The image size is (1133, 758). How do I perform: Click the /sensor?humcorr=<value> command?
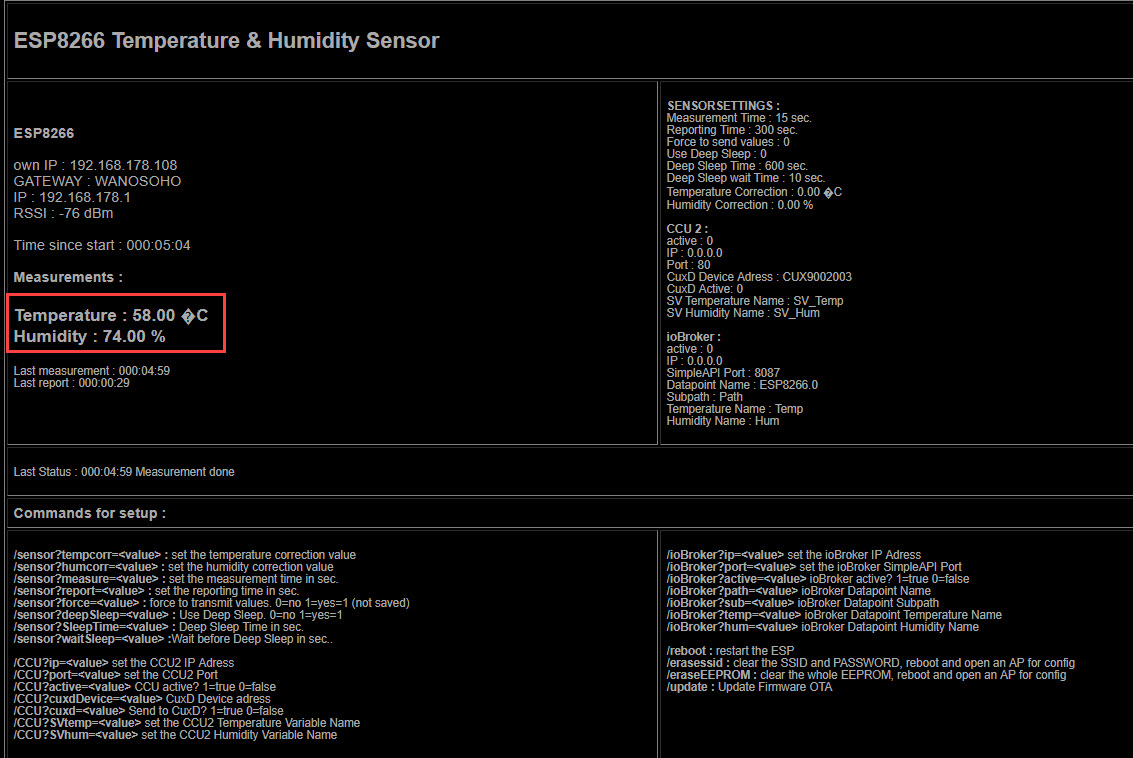tap(173, 567)
